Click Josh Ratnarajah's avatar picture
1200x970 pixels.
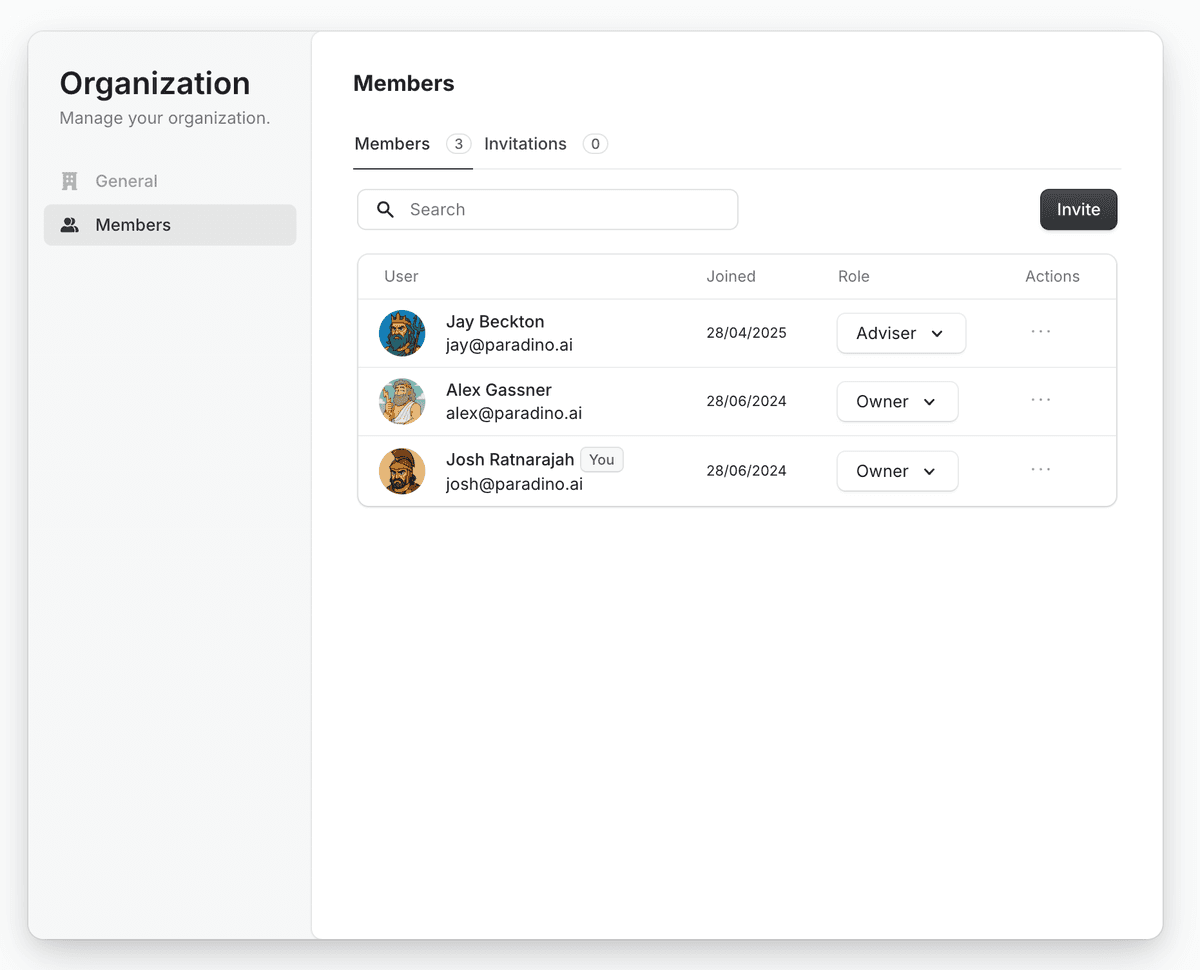pos(402,471)
